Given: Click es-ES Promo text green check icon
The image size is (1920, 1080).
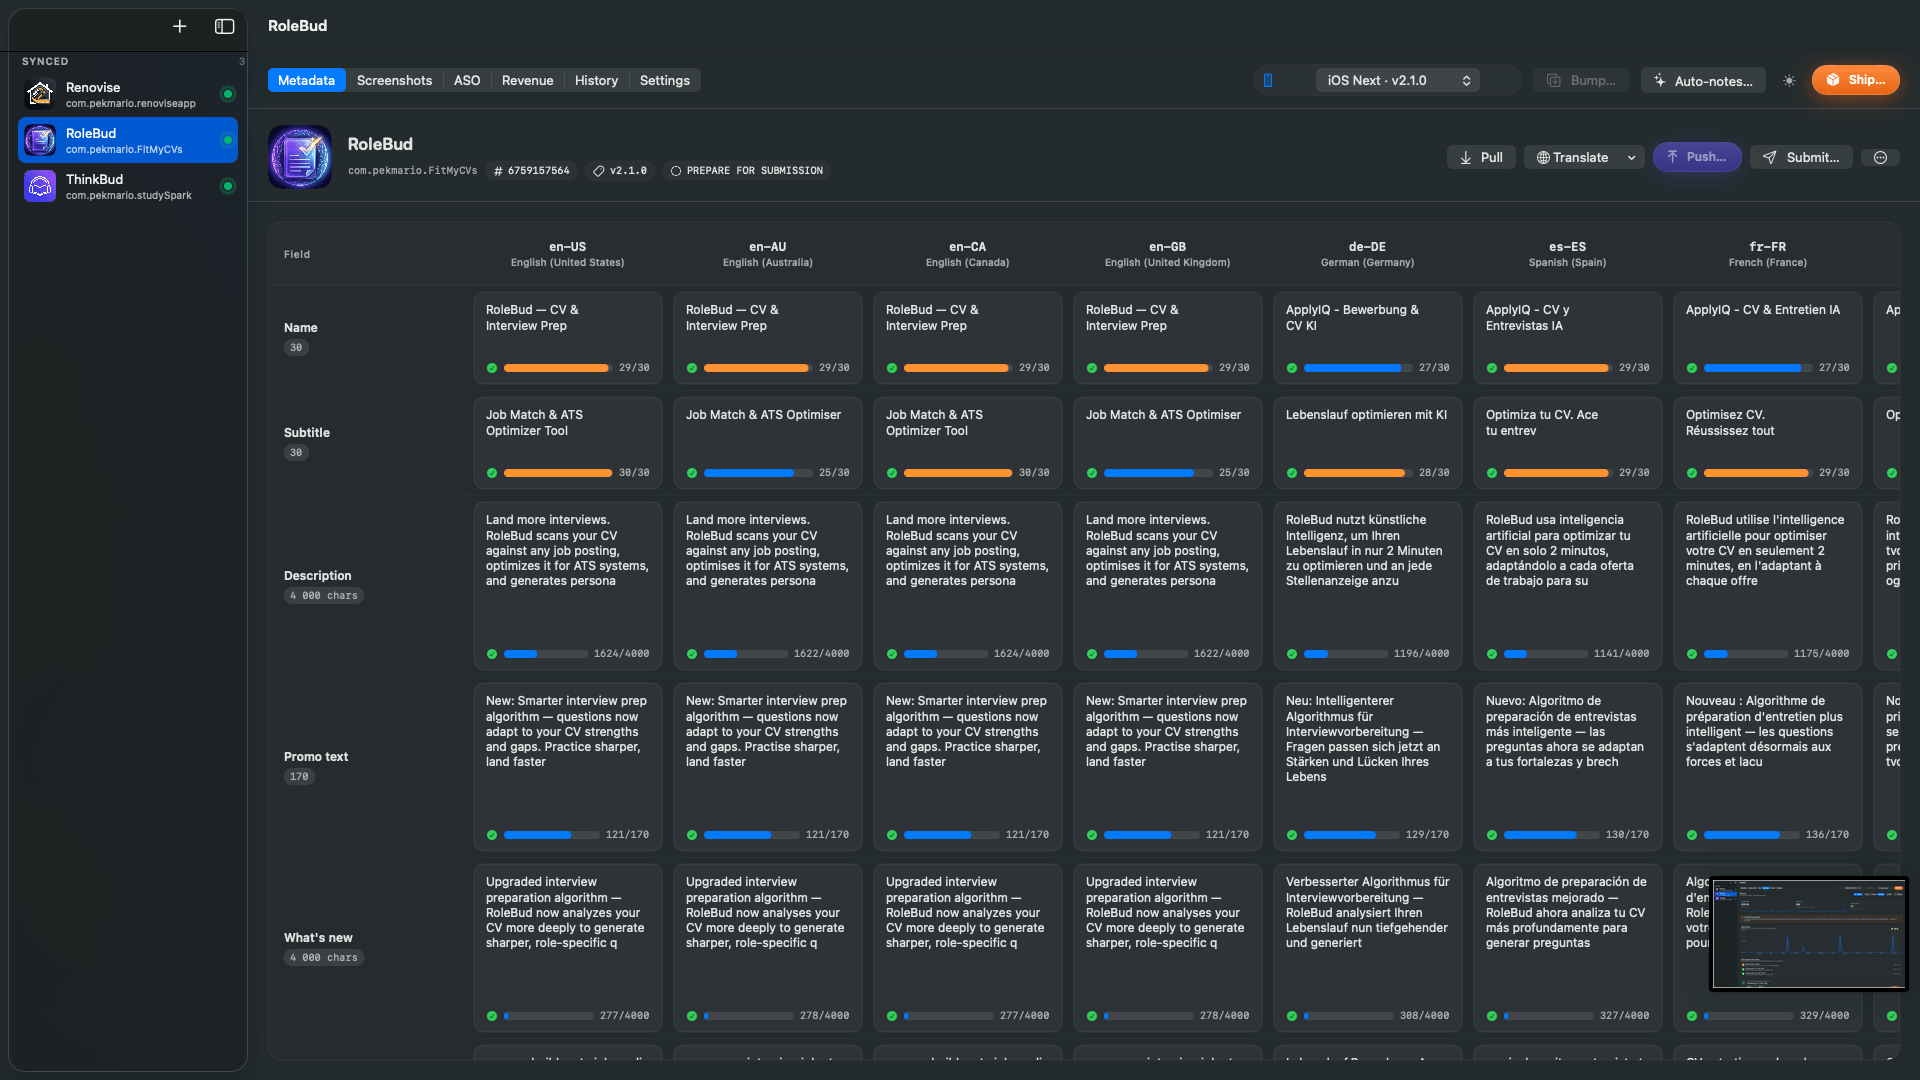Looking at the screenshot, I should 1491,835.
